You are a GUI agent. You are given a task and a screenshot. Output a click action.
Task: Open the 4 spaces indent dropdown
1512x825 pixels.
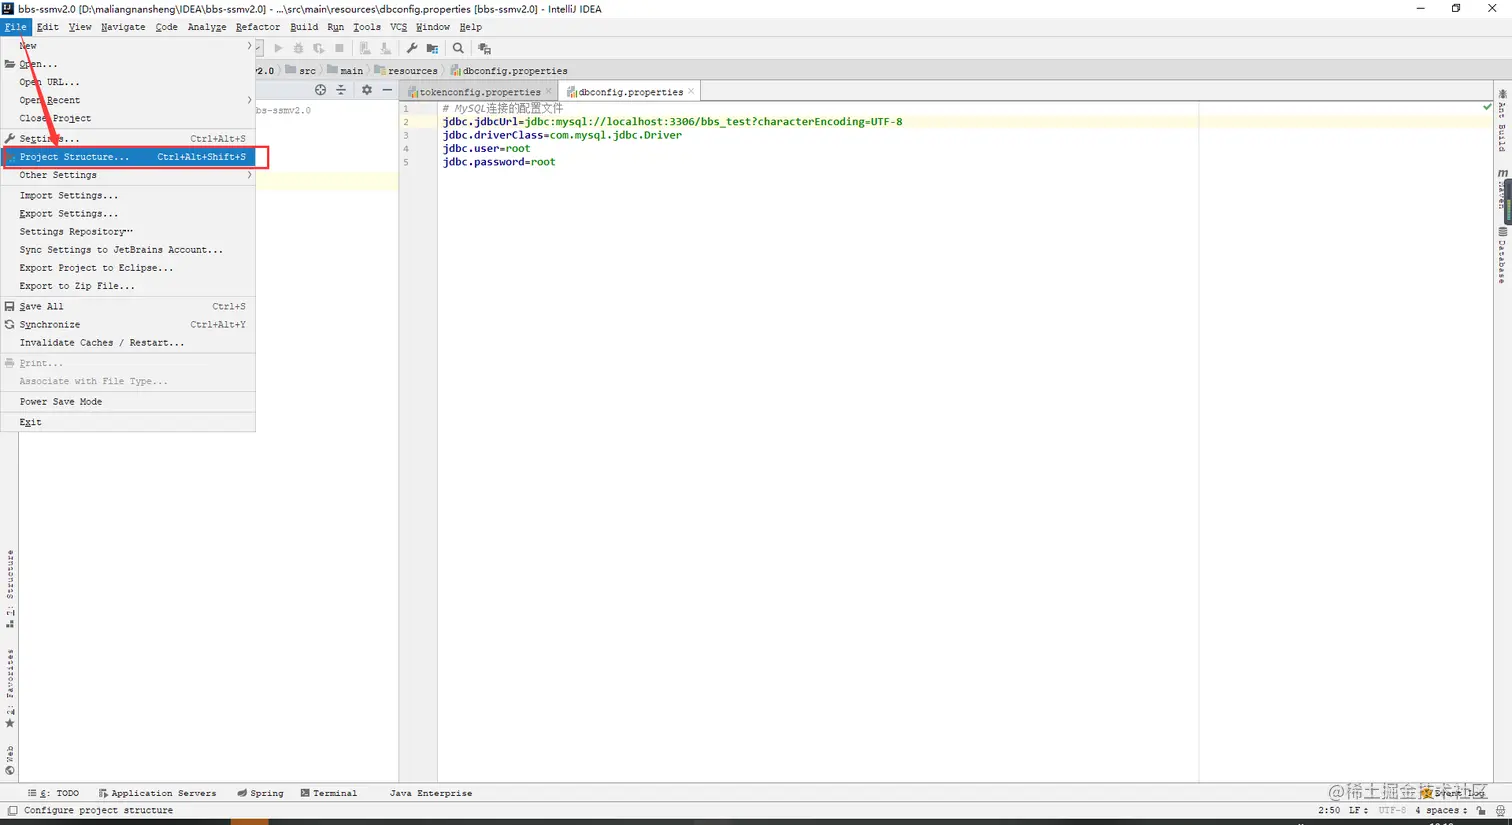tap(1441, 811)
